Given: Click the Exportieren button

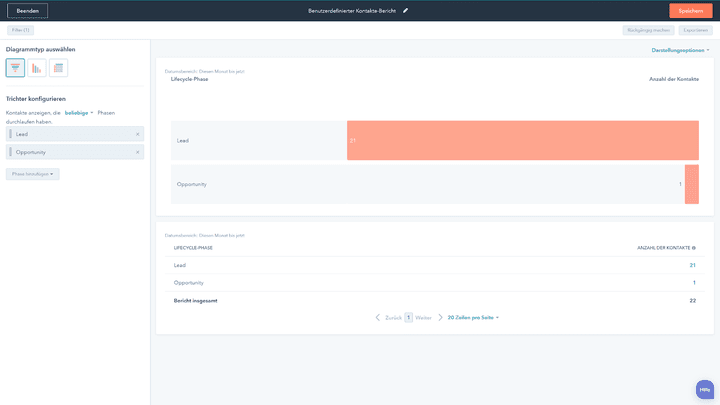Looking at the screenshot, I should [x=696, y=31].
